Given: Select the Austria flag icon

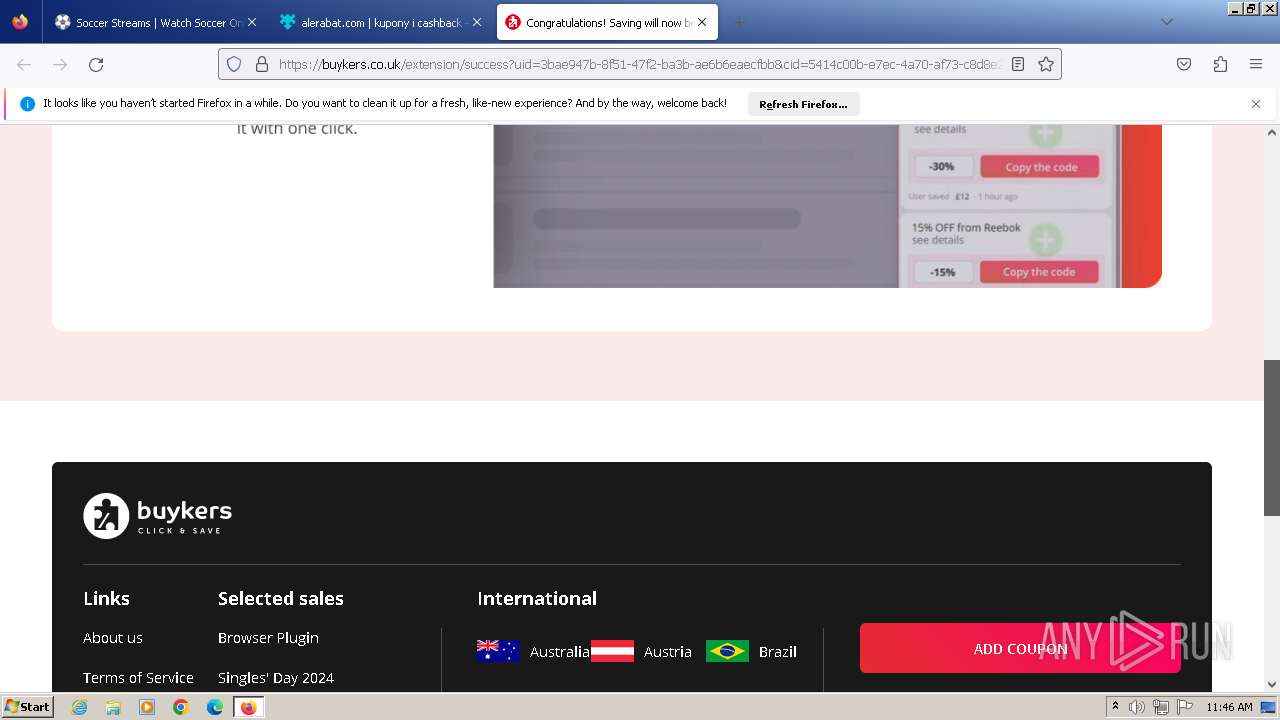Looking at the screenshot, I should [x=612, y=651].
